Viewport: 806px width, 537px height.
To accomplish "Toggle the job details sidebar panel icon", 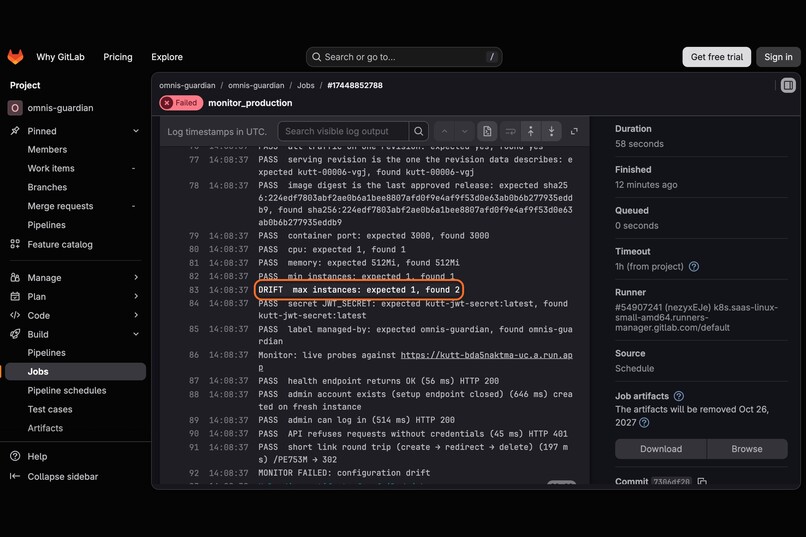I will (788, 85).
